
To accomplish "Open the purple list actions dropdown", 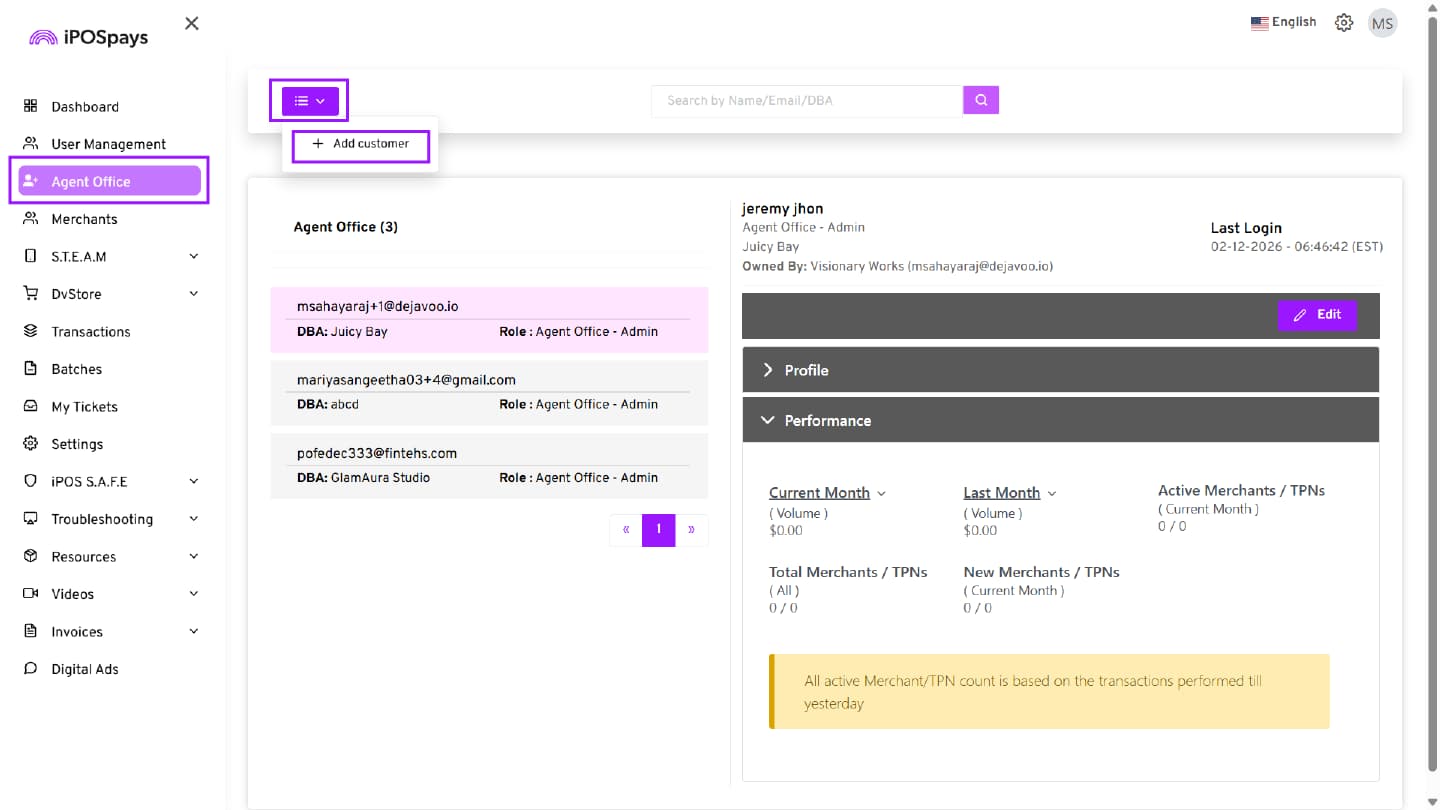I will pyautogui.click(x=310, y=100).
